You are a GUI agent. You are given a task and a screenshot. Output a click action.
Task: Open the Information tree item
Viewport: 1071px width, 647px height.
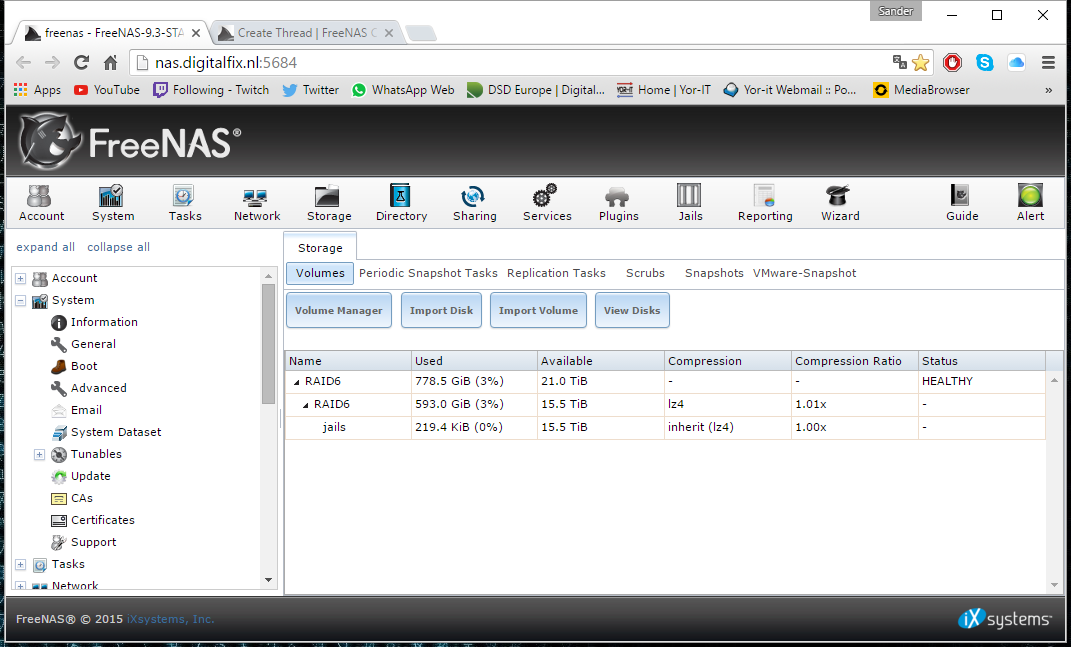(x=104, y=322)
